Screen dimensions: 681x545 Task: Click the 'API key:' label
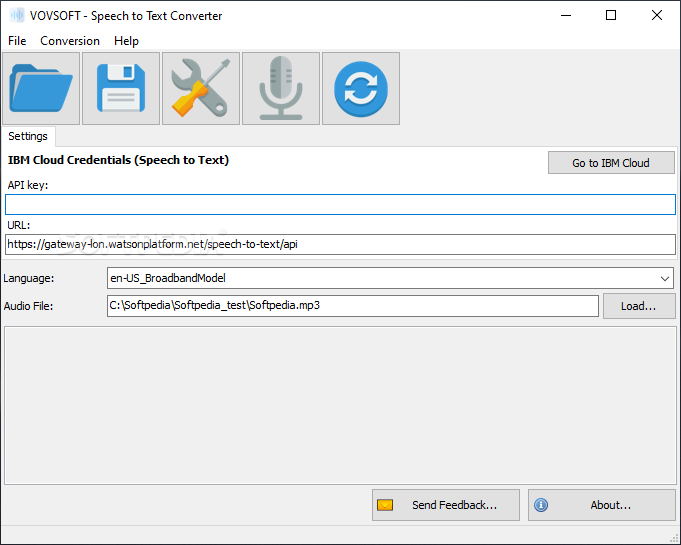pos(28,185)
